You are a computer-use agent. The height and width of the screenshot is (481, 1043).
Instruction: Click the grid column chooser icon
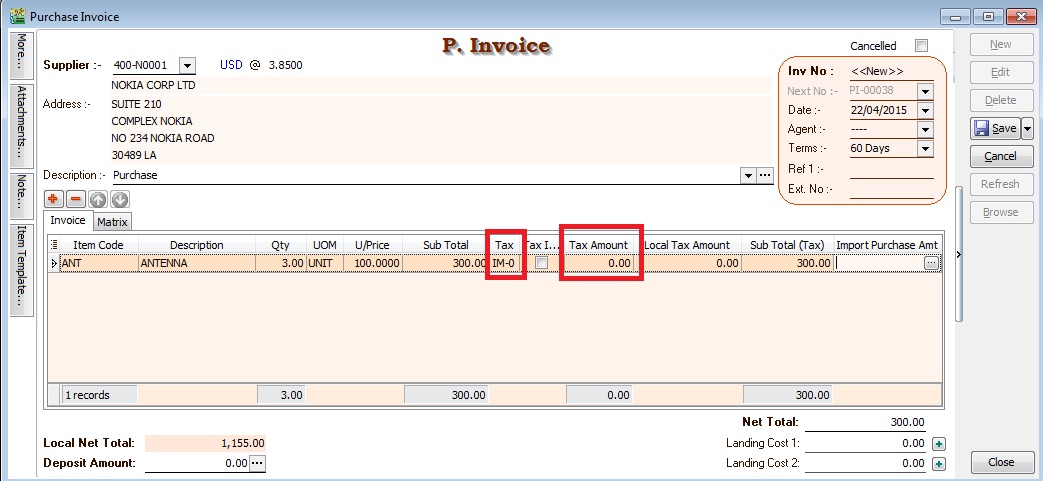tap(53, 245)
